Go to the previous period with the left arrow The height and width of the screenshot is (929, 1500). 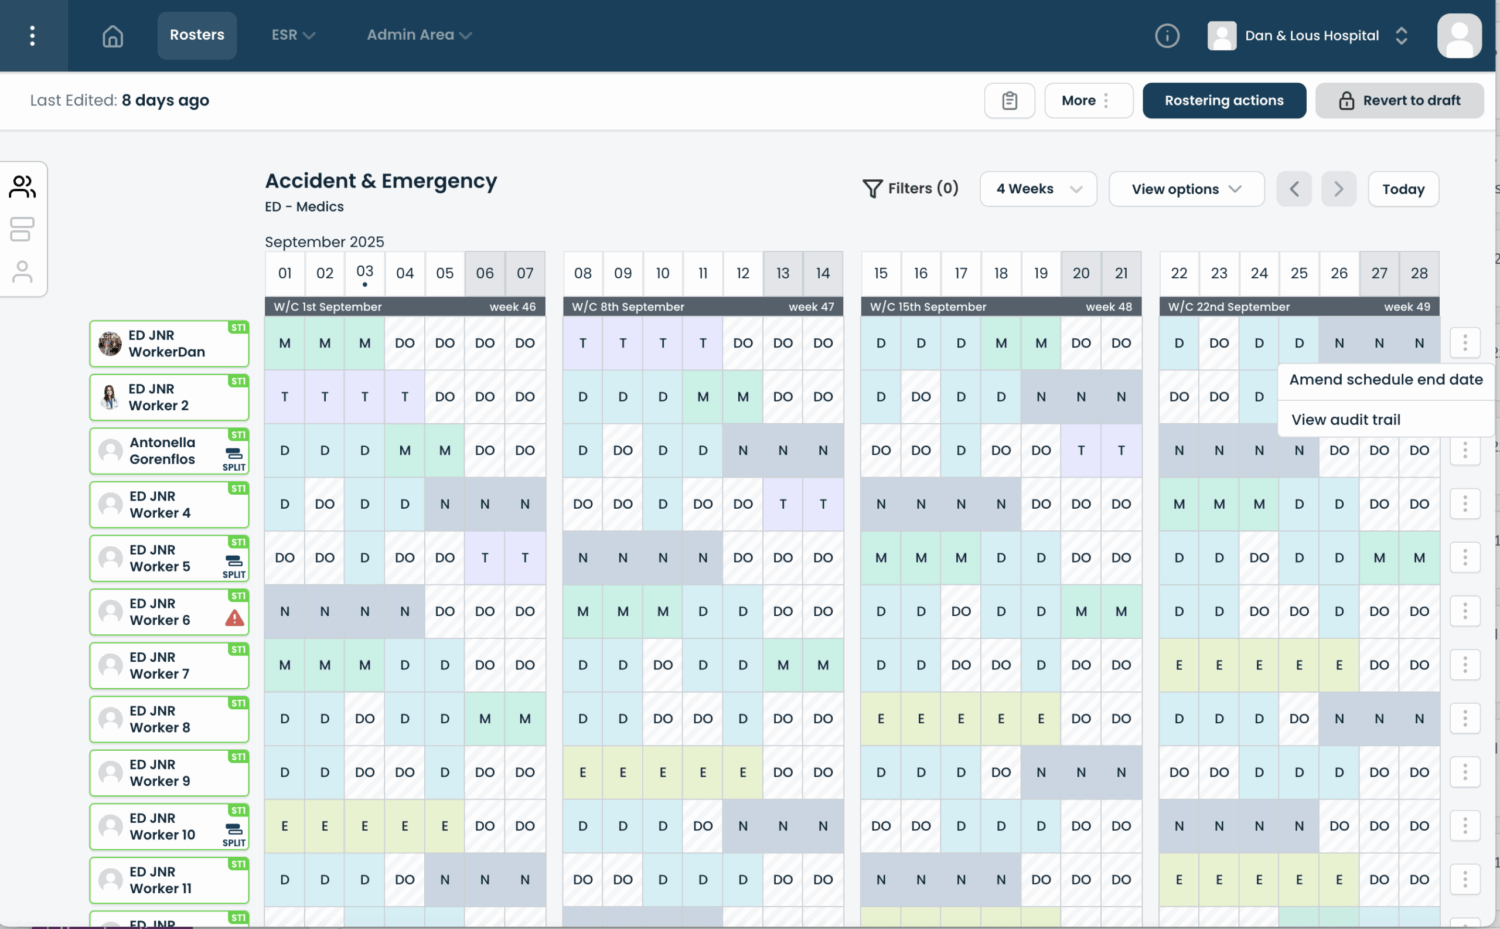1294,189
